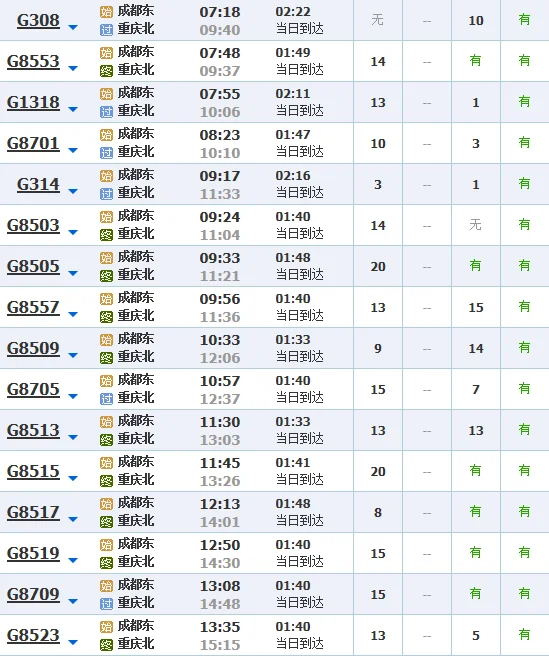549x656 pixels.
Task: Expand stops list arrow for G8505
Action: click(x=73, y=274)
